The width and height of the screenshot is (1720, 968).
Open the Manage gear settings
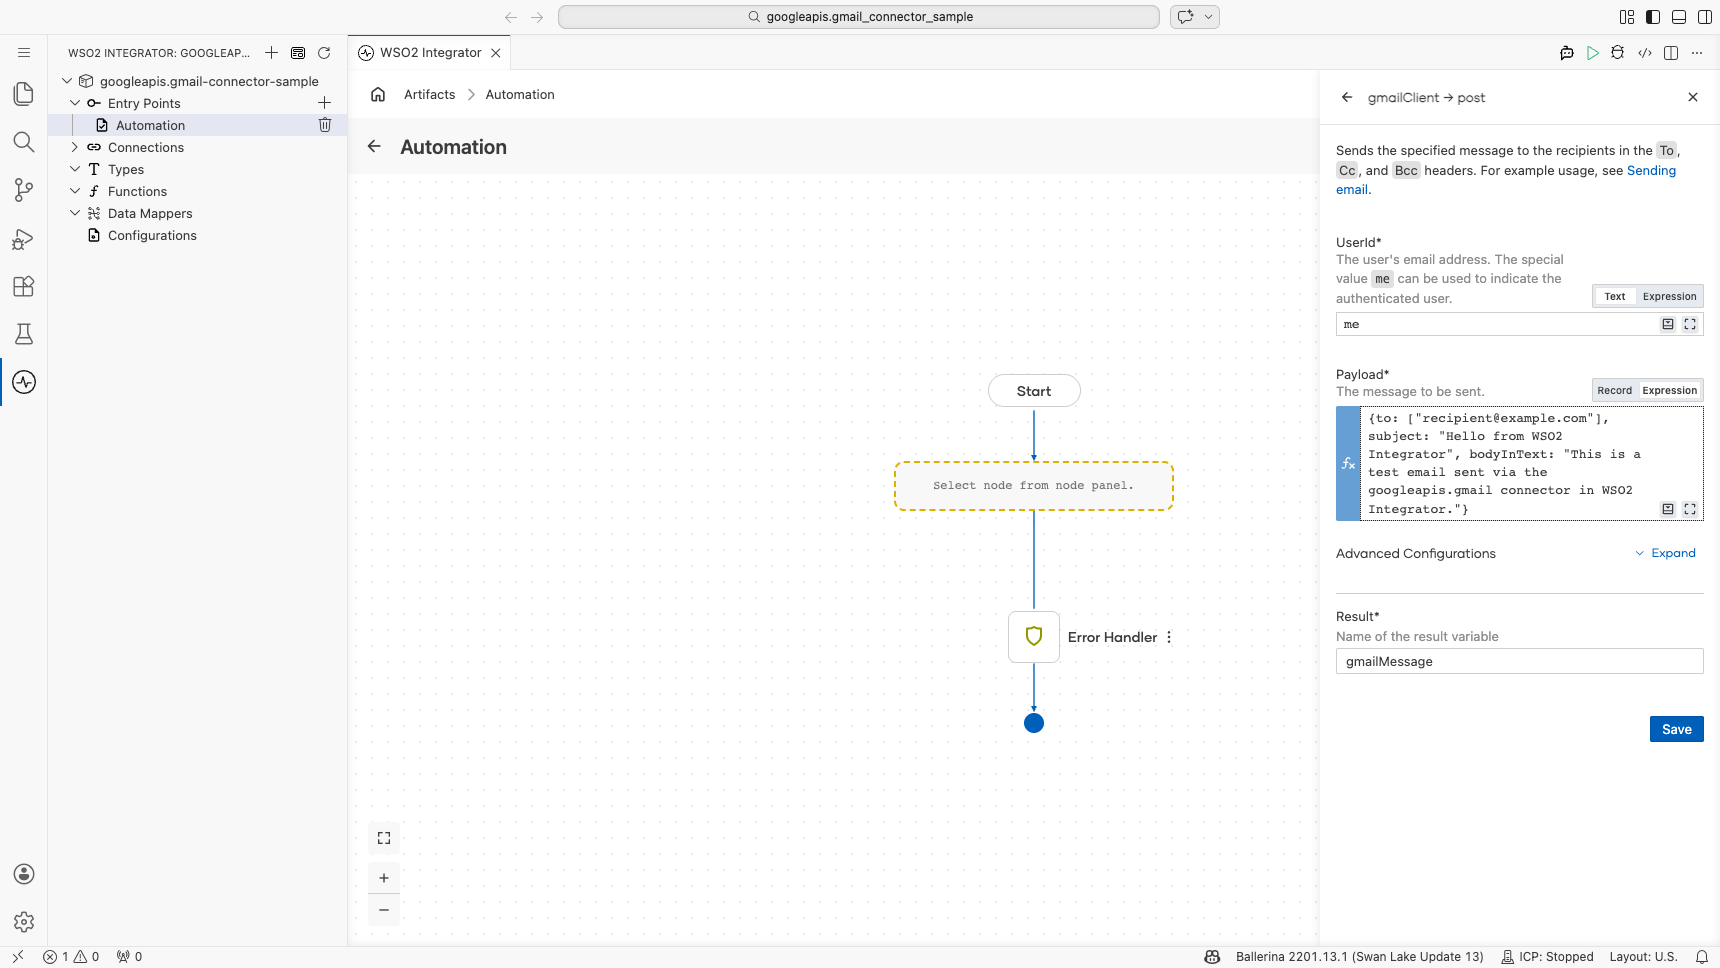24,922
